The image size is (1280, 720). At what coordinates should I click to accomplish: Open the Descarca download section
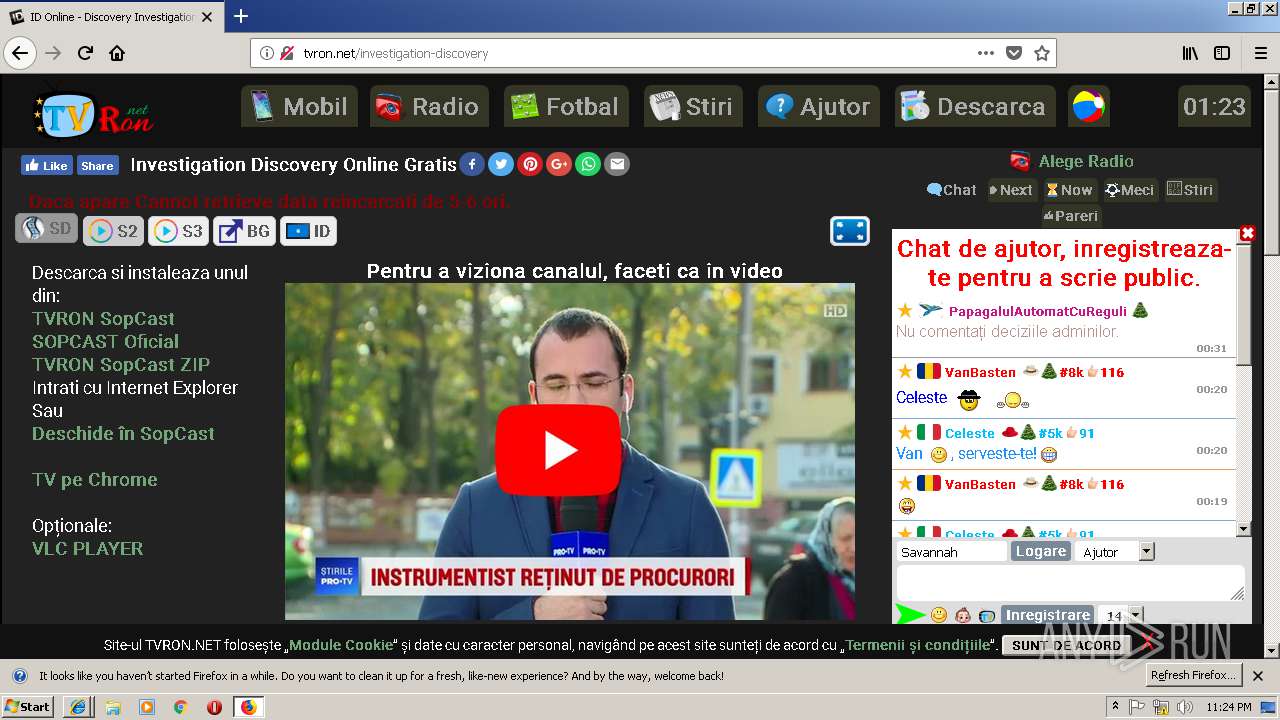point(974,106)
